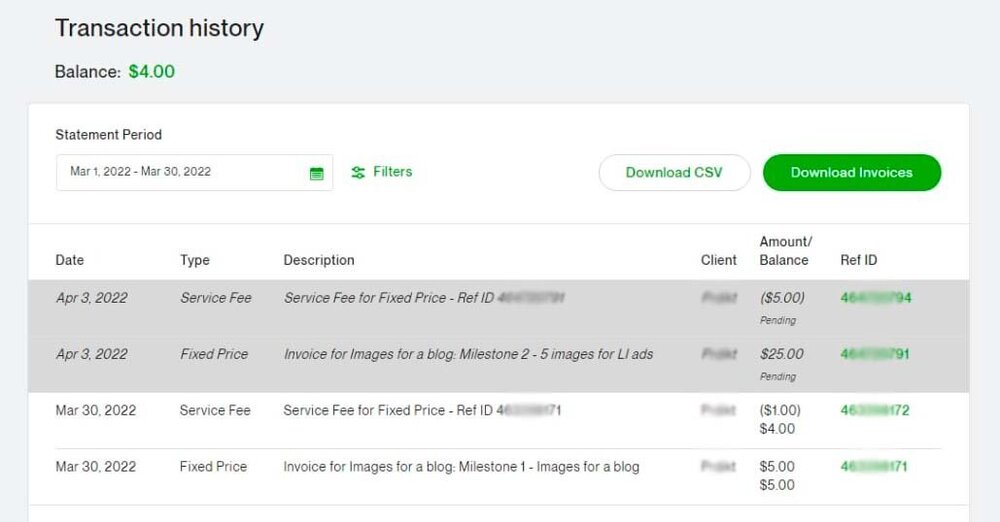Select Milestone 1 - Images for a blog description

coord(461,466)
